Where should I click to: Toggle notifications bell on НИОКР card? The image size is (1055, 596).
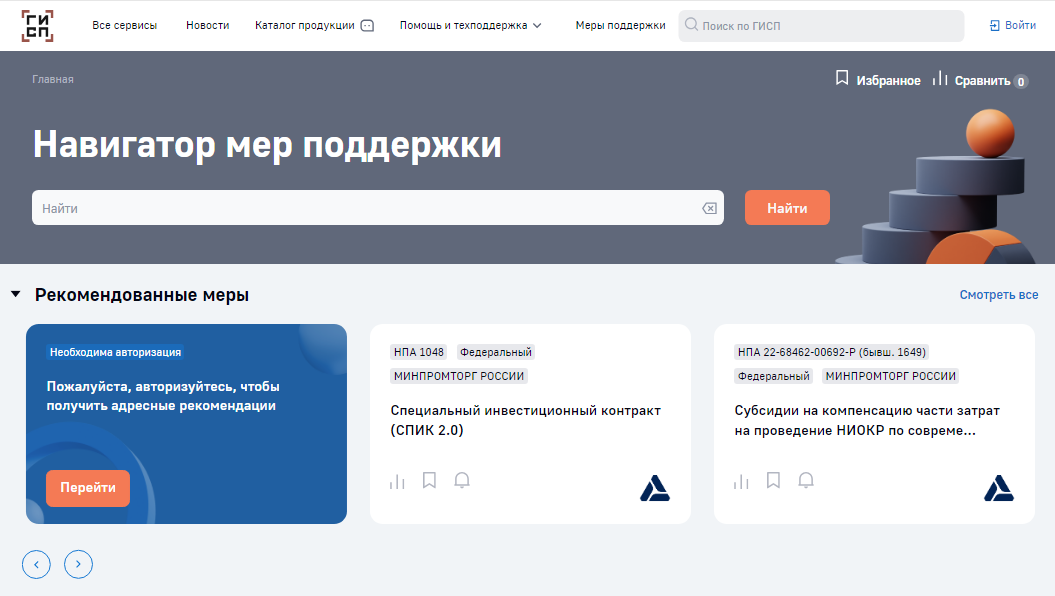coord(806,480)
